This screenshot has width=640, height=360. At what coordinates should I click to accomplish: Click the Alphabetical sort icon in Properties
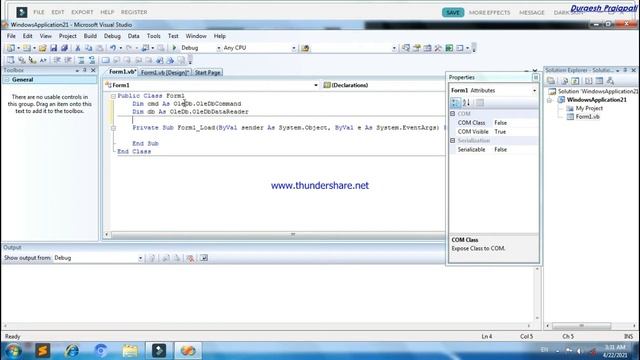(x=467, y=102)
